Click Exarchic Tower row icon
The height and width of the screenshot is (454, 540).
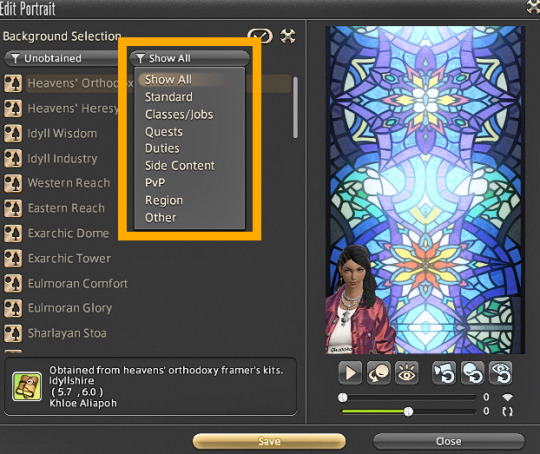pos(13,258)
